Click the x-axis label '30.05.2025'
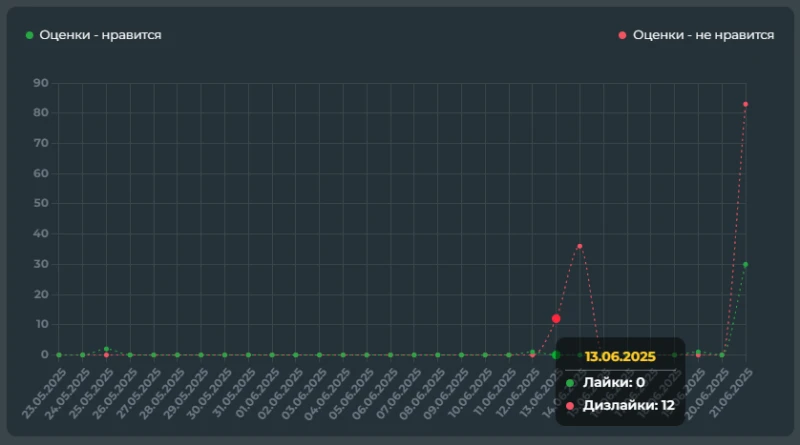This screenshot has width=800, height=445. coord(210,393)
